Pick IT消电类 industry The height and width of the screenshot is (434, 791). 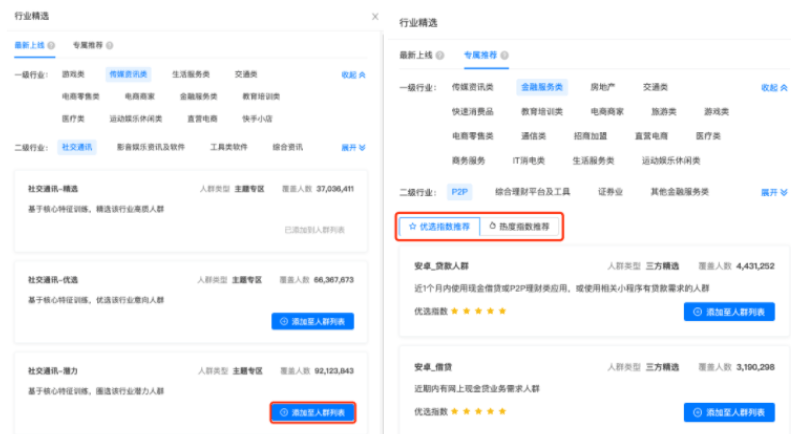529,160
